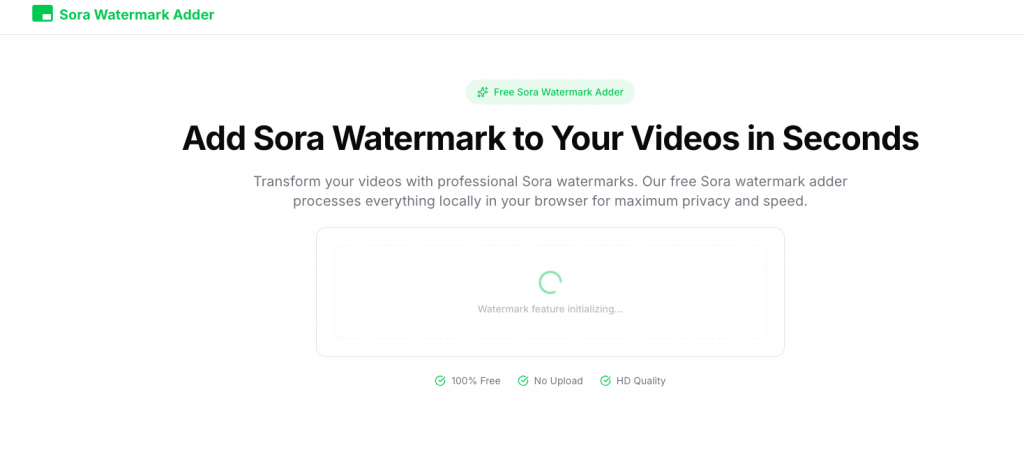Screen dimensions: 1024x470
Task: Open the Sora Watermark Adder home link text
Action: pos(136,14)
